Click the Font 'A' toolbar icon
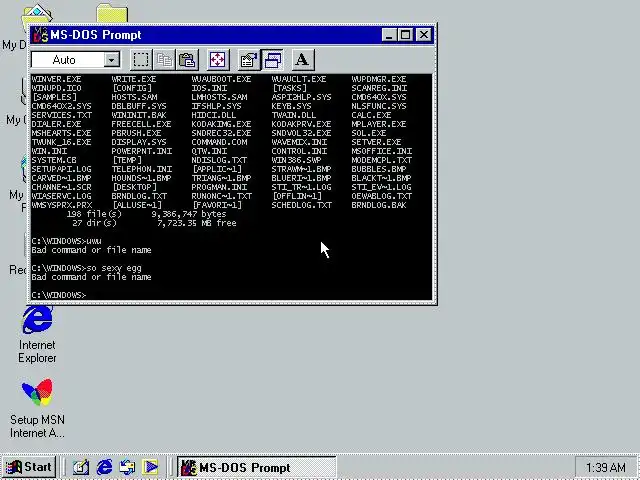Image resolution: width=640 pixels, height=480 pixels. (x=302, y=60)
